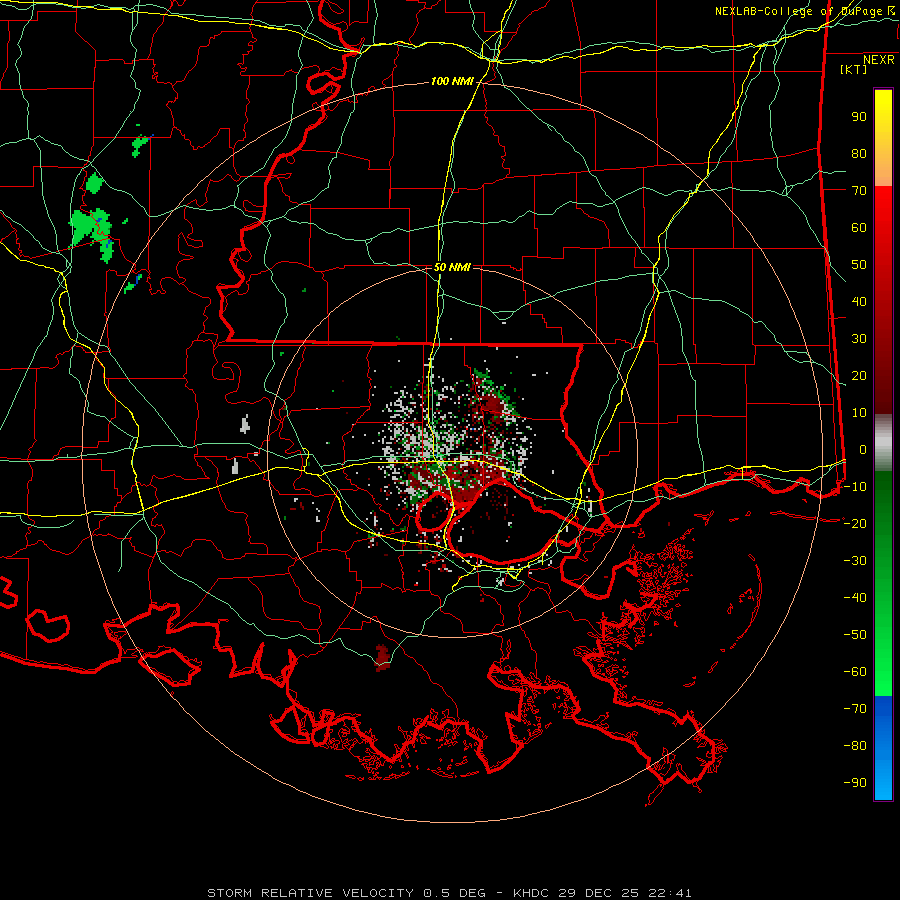Click the -40 value on the velocity scale
Viewport: 900px width, 900px height.
click(855, 598)
